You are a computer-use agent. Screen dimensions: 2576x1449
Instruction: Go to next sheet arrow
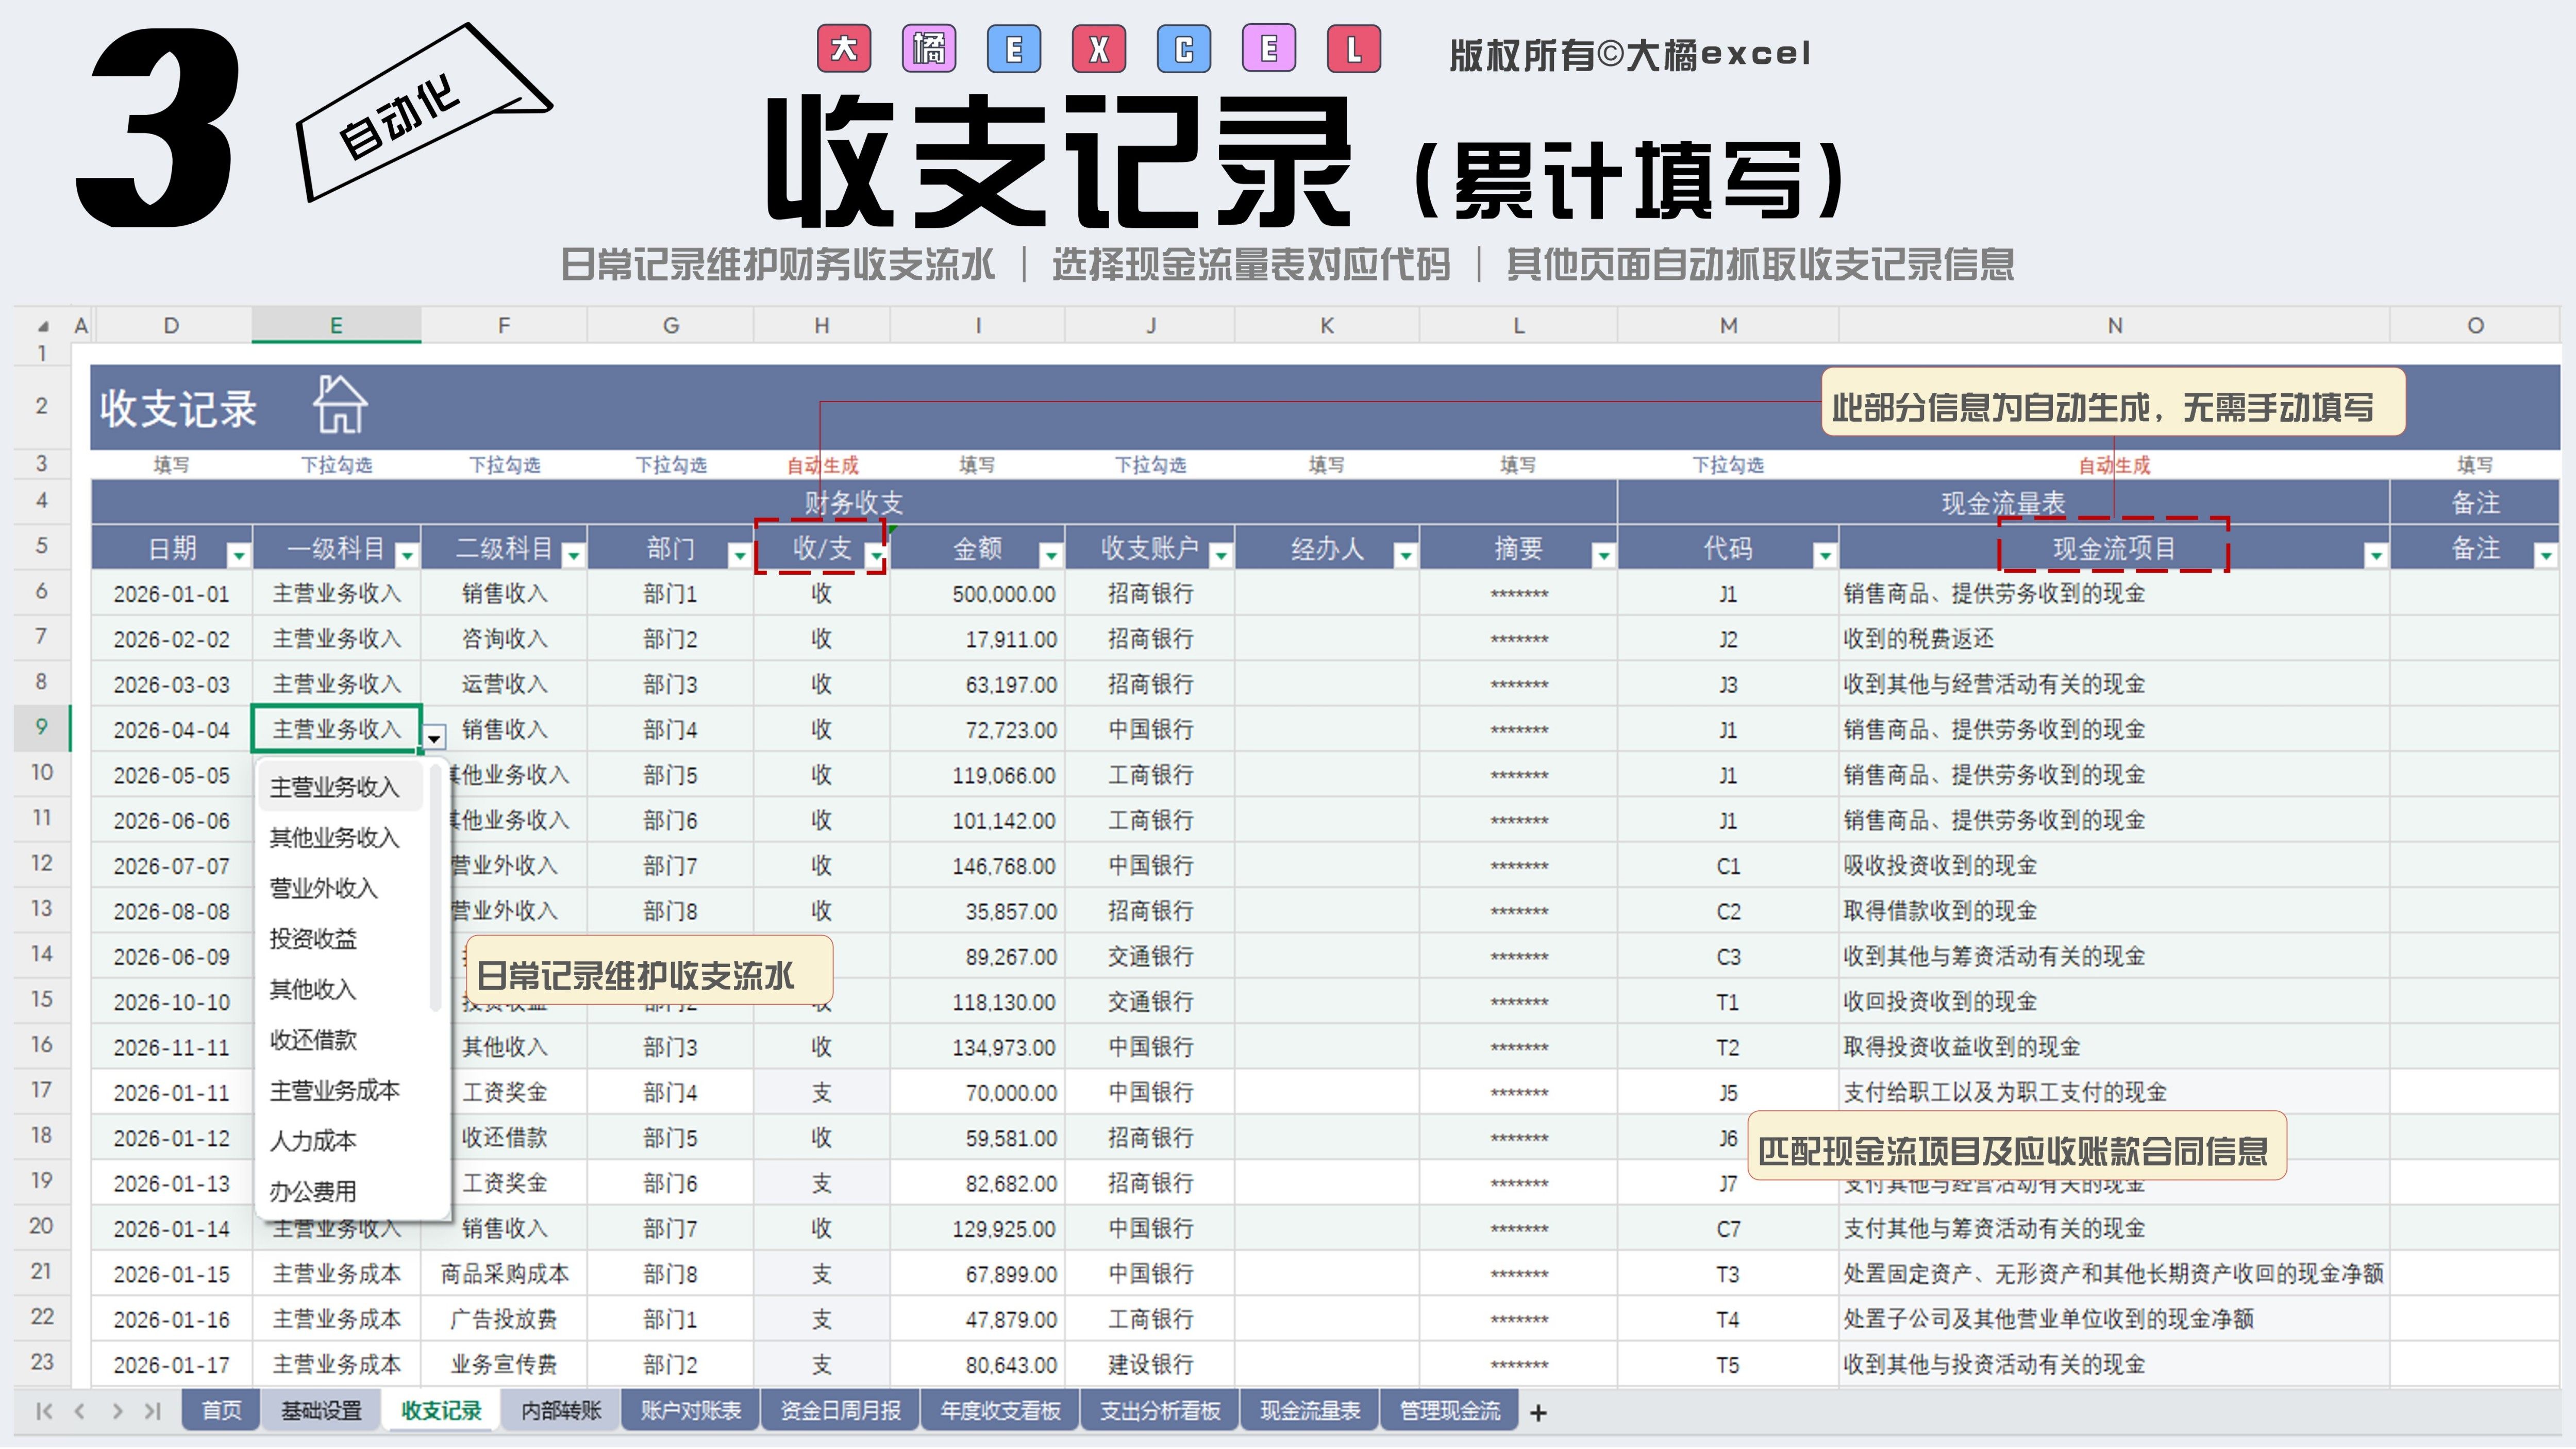[117, 1411]
